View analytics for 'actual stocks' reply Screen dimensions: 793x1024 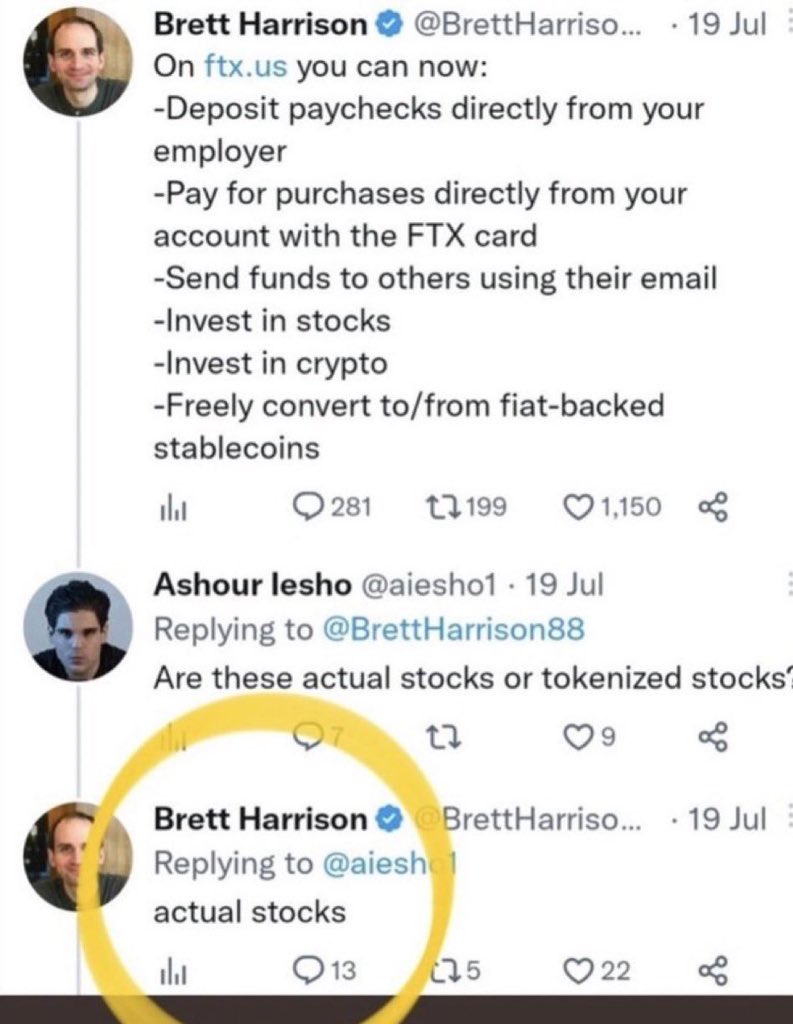pyautogui.click(x=168, y=968)
